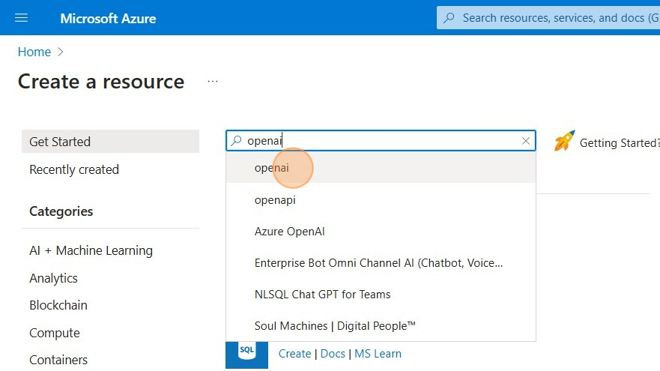
Task: Click inside marketplace search field with openai
Action: (381, 141)
